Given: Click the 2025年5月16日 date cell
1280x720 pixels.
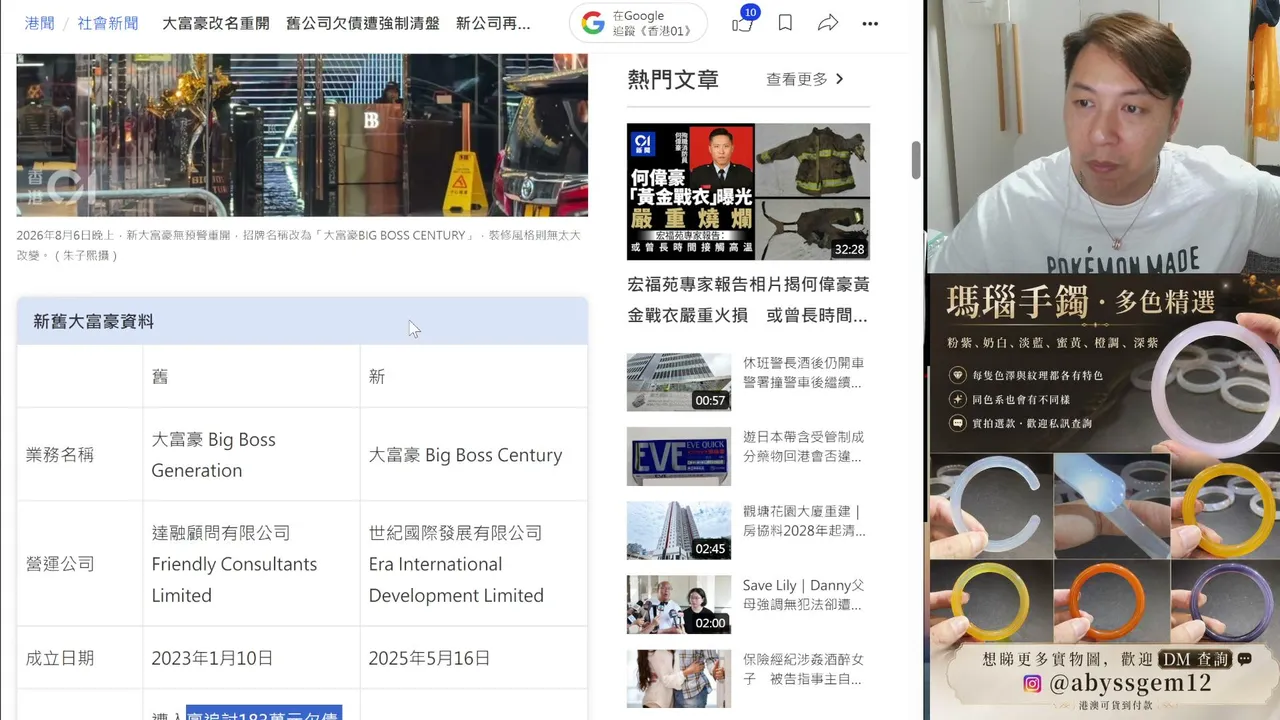Looking at the screenshot, I should click(x=474, y=658).
